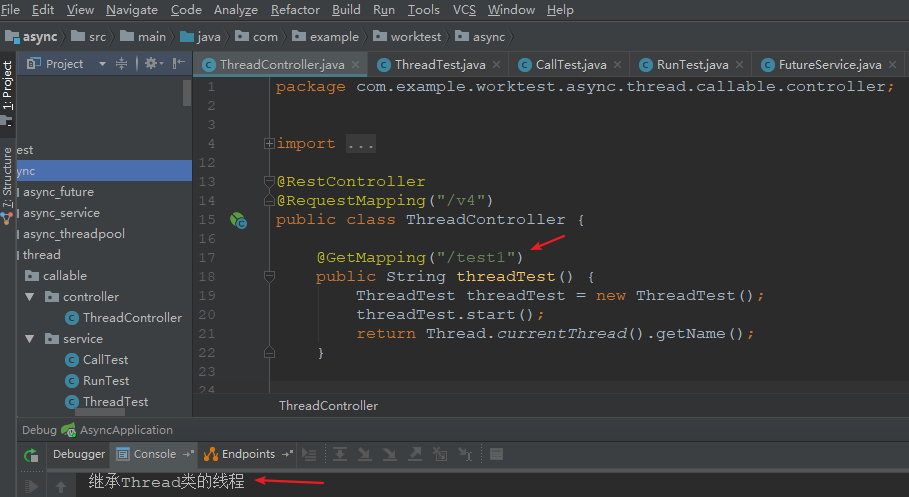The image size is (909, 497).
Task: Select async_threadpool in project tree
Action: [74, 234]
